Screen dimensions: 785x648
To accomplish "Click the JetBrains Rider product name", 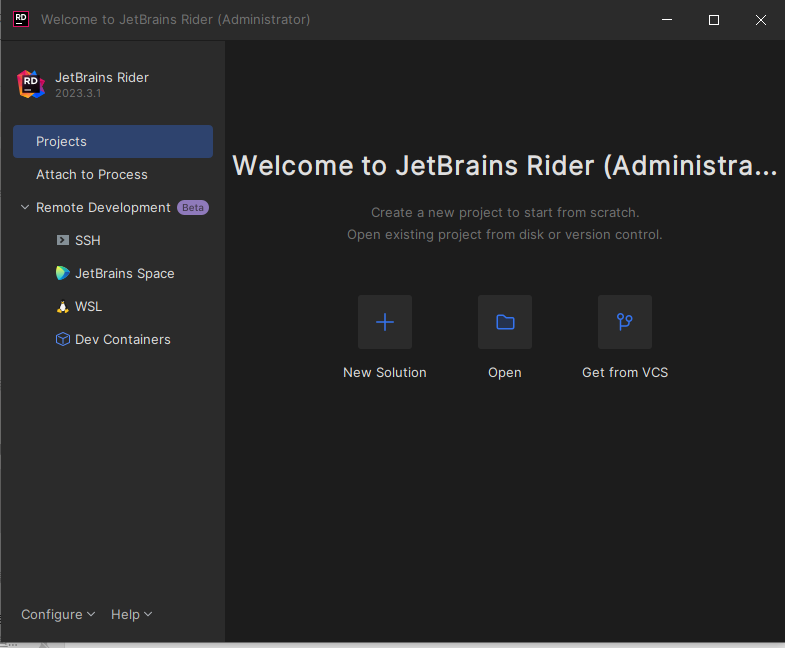I will pyautogui.click(x=102, y=78).
